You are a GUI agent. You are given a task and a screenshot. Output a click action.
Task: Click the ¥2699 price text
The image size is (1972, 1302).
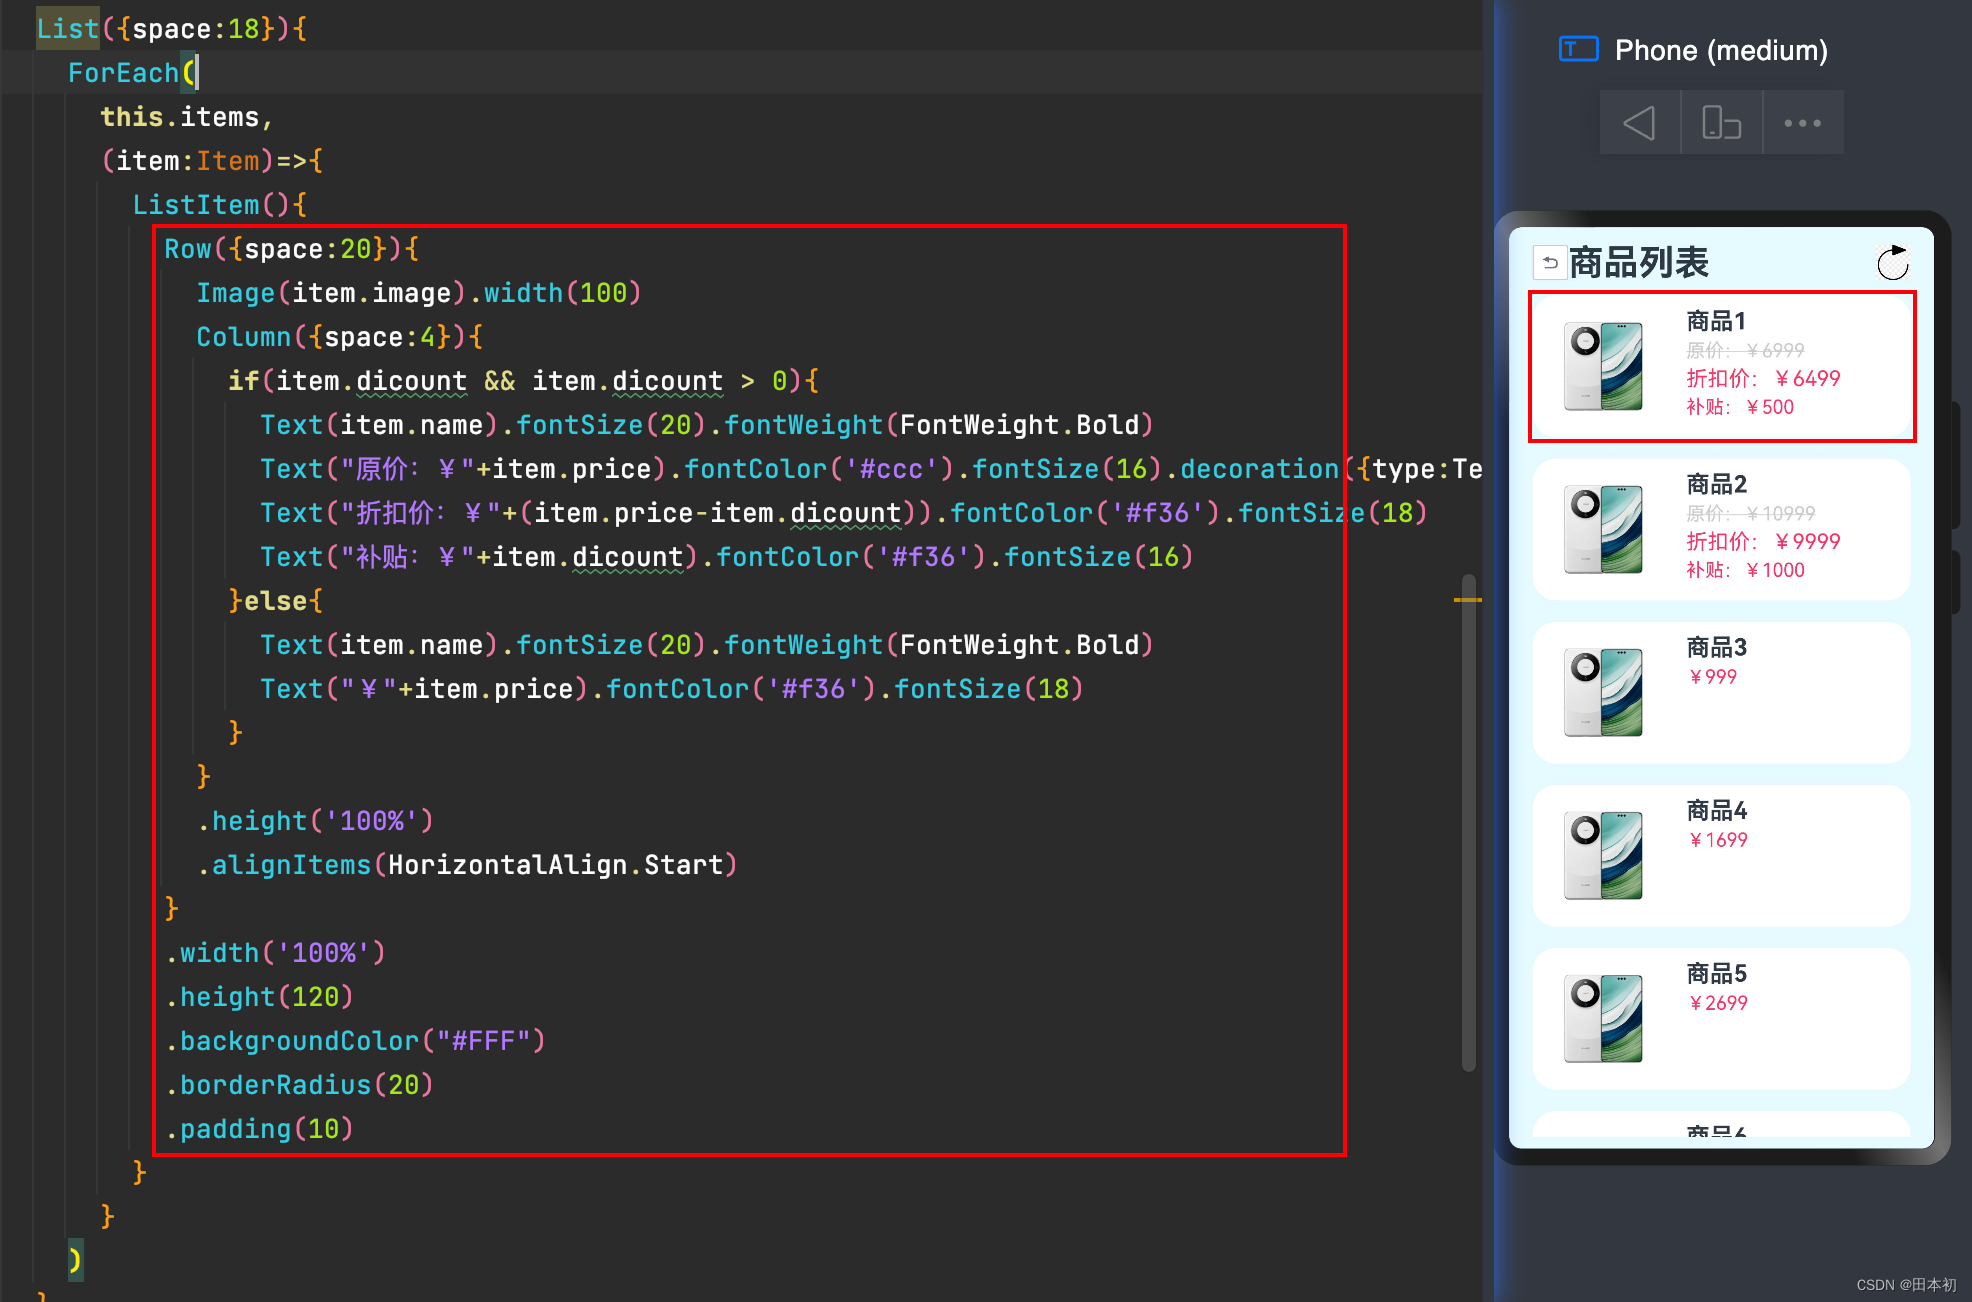1717,1003
